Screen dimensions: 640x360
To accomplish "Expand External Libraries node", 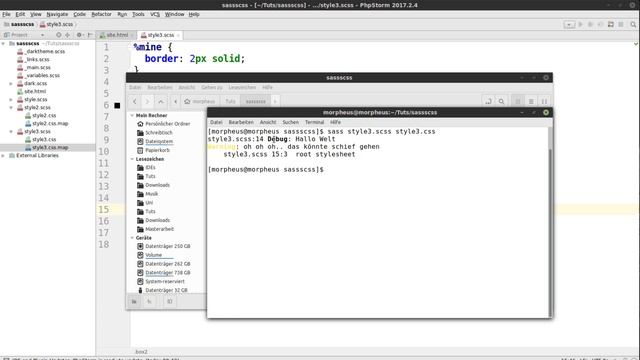I will coord(4,156).
